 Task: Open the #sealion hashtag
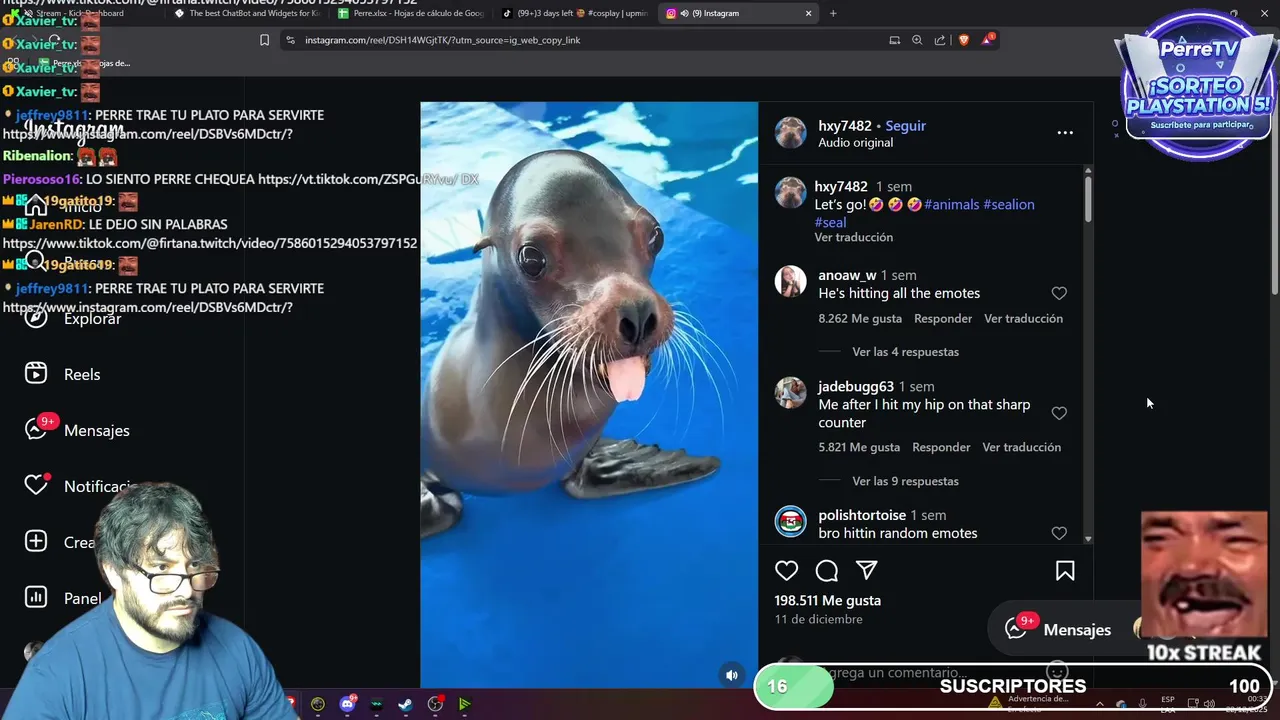1009,204
